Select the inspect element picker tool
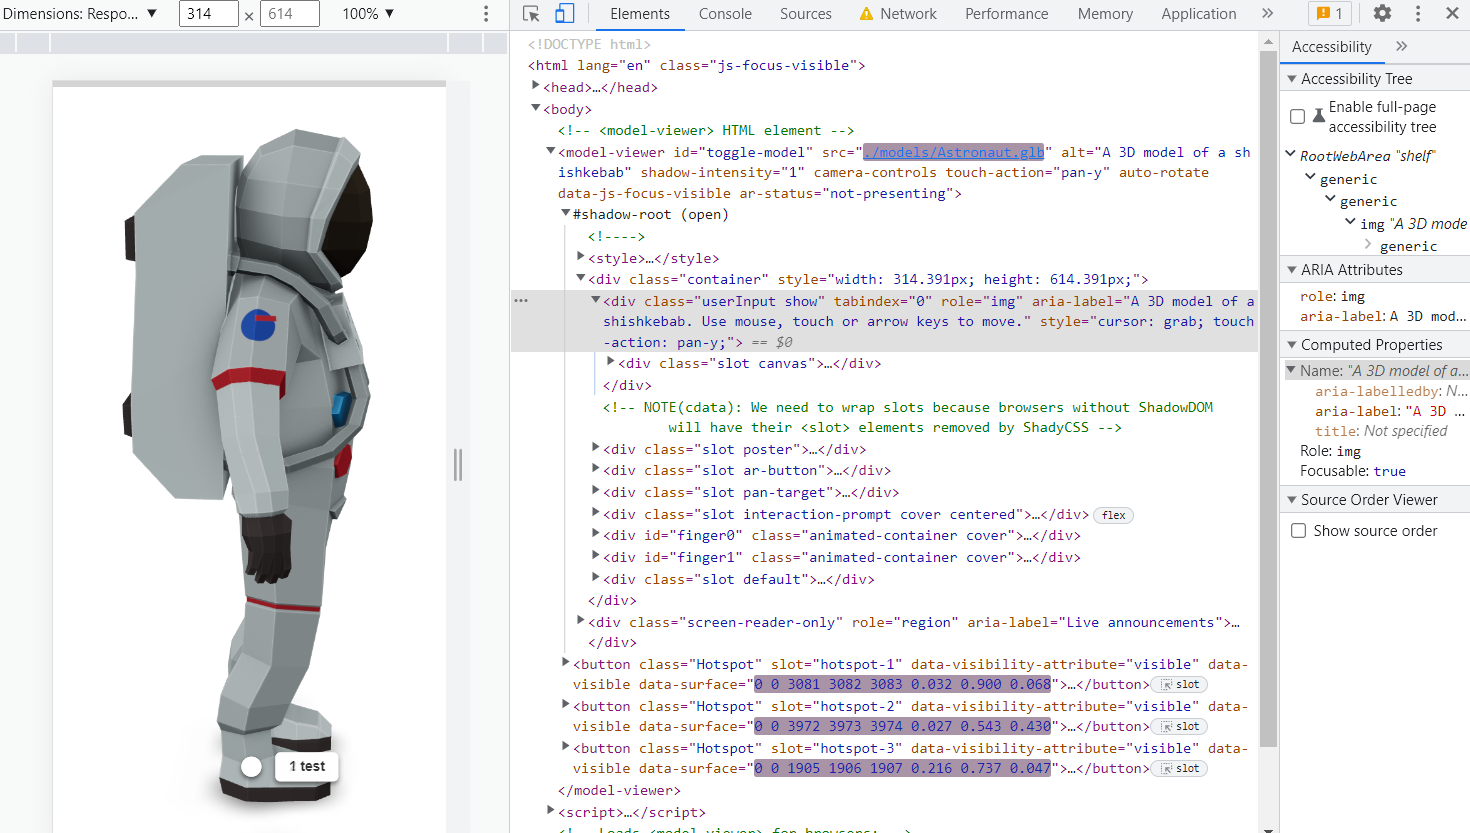 (x=530, y=13)
